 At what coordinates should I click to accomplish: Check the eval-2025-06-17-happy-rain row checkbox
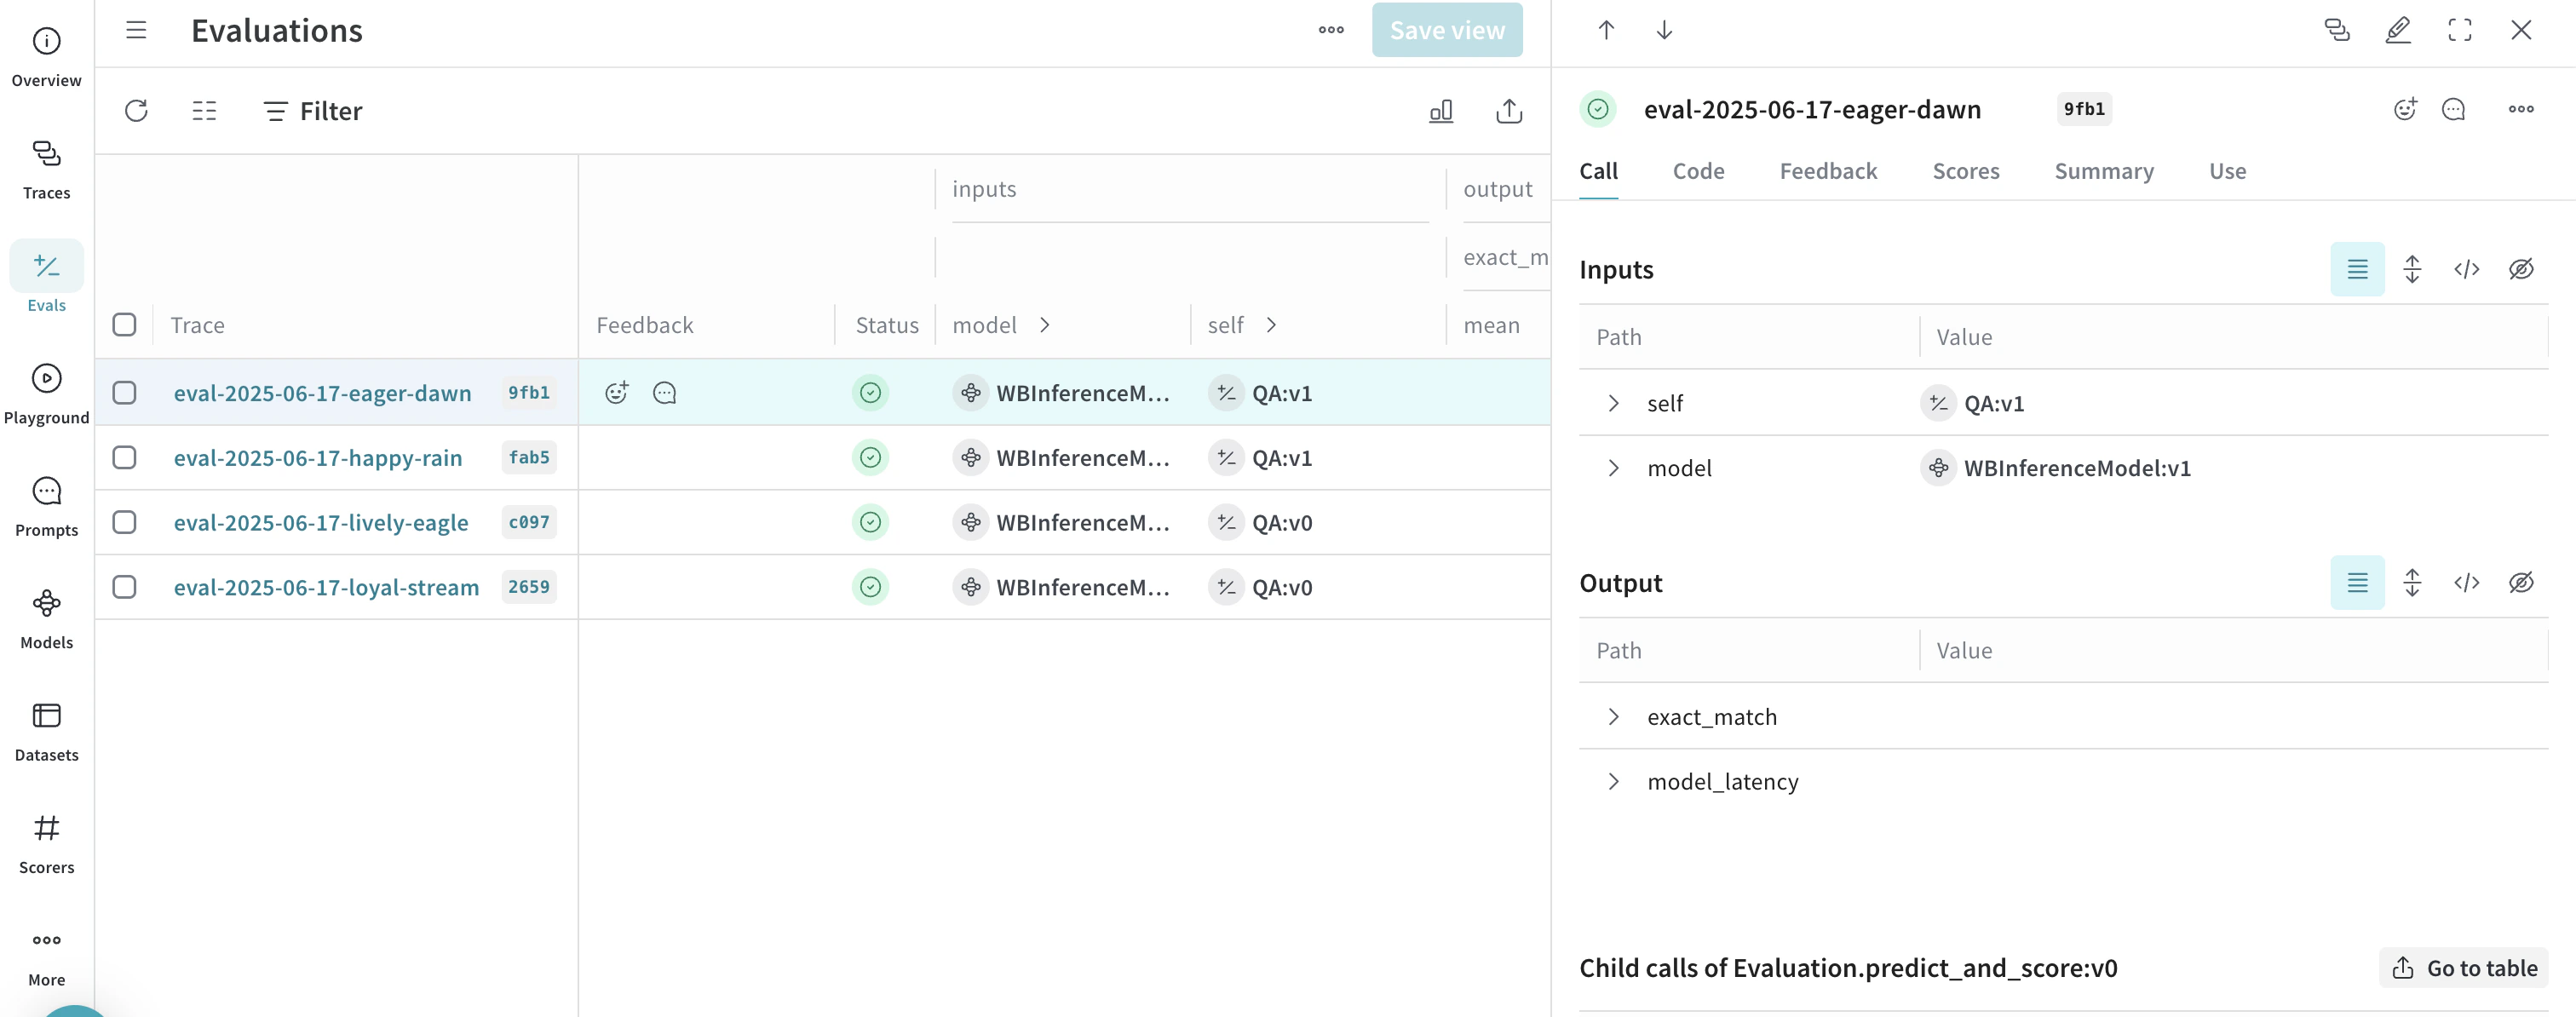click(124, 458)
